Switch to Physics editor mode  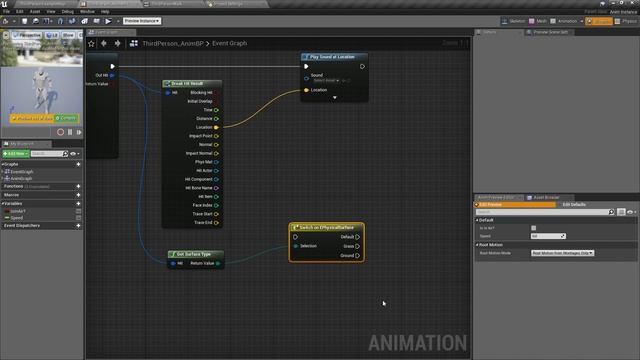(626, 21)
